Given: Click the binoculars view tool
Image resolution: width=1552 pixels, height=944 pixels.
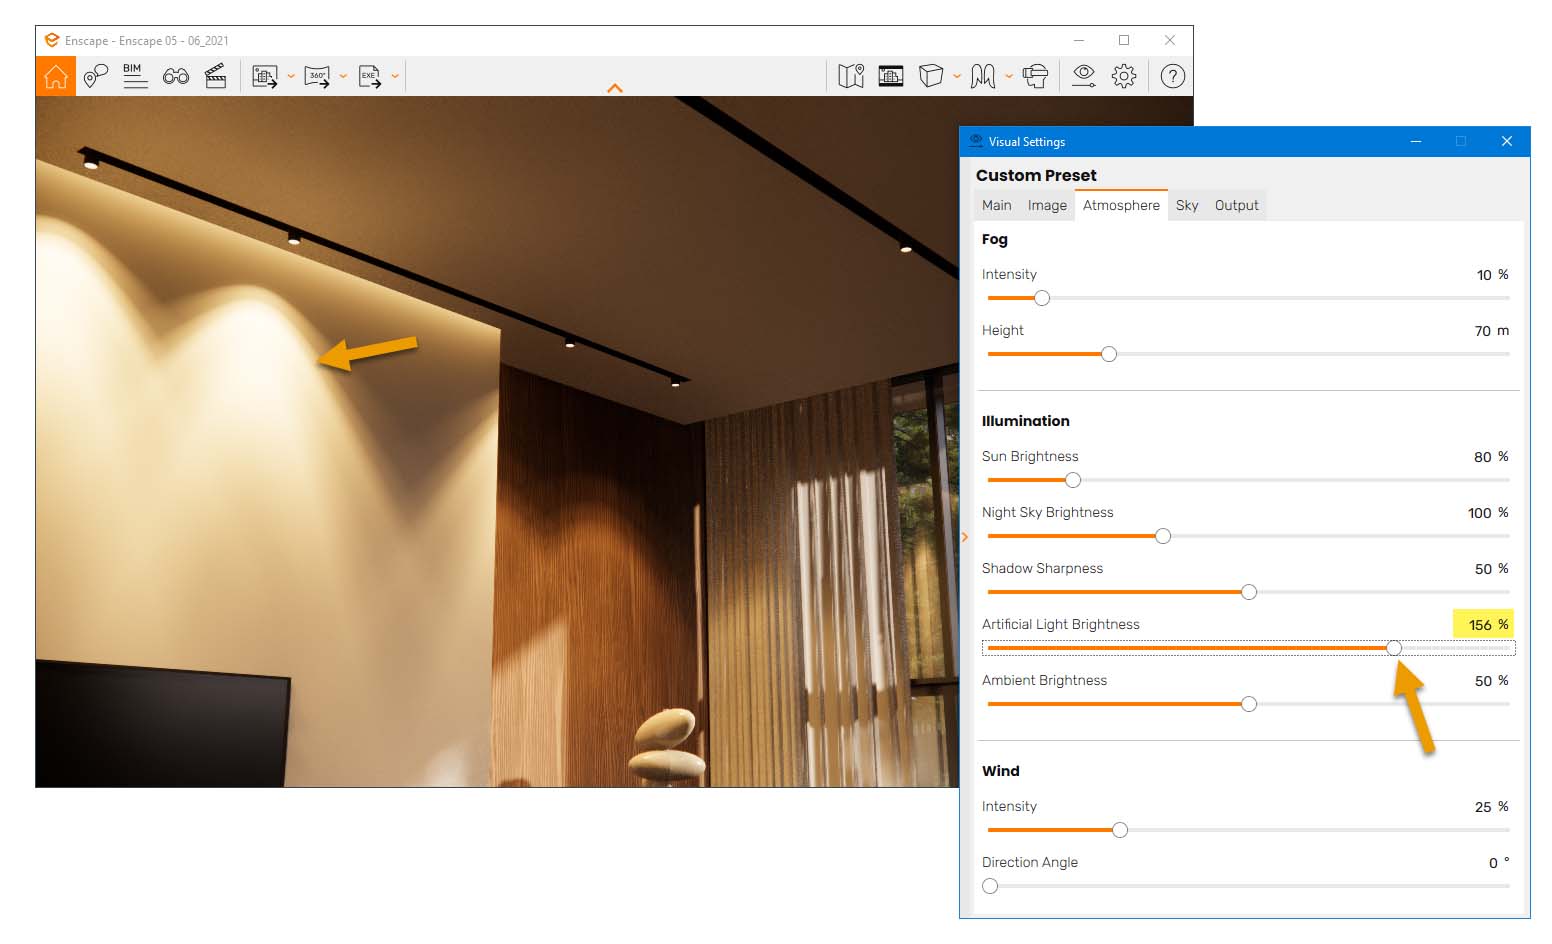Looking at the screenshot, I should pos(176,76).
